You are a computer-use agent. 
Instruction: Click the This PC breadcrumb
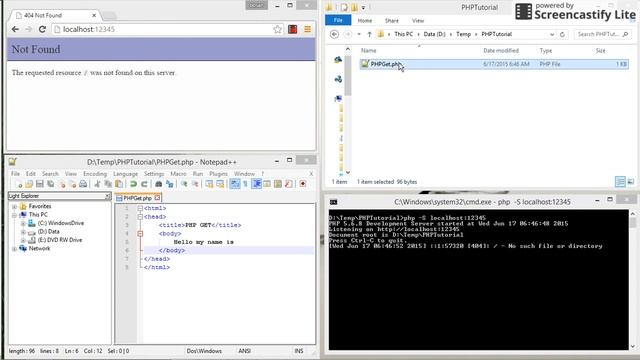point(403,34)
